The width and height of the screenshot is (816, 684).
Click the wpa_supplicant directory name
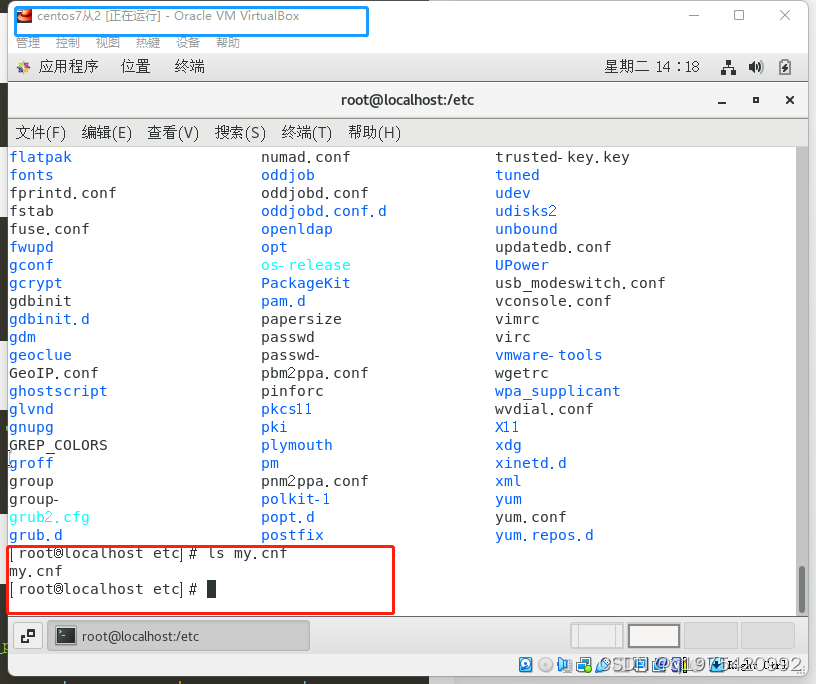557,391
